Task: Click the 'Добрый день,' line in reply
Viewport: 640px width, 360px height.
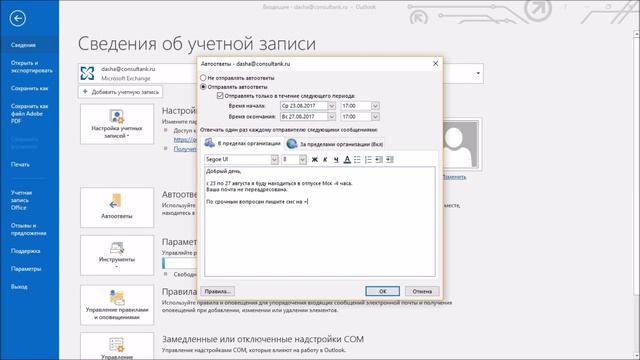Action: (x=224, y=171)
